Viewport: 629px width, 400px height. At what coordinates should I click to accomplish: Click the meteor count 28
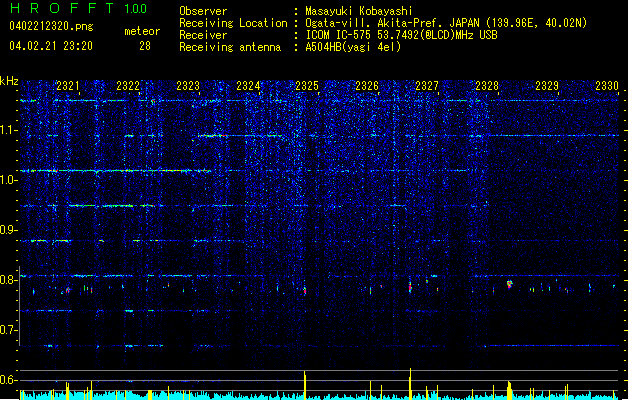pyautogui.click(x=145, y=46)
